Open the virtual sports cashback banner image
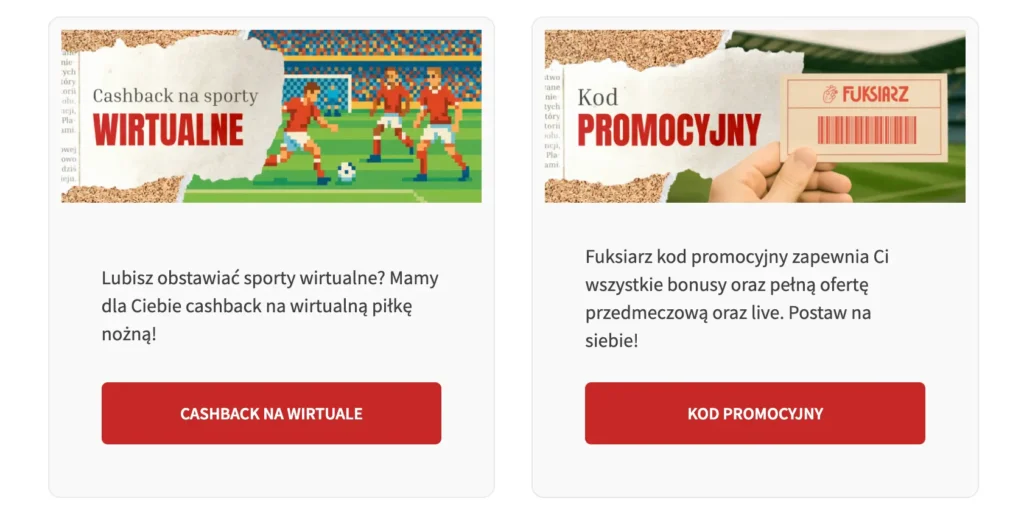 271,116
